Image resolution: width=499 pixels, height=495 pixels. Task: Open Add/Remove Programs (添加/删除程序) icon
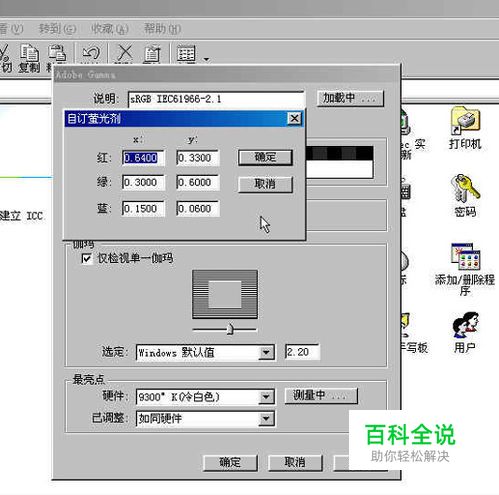(x=465, y=269)
